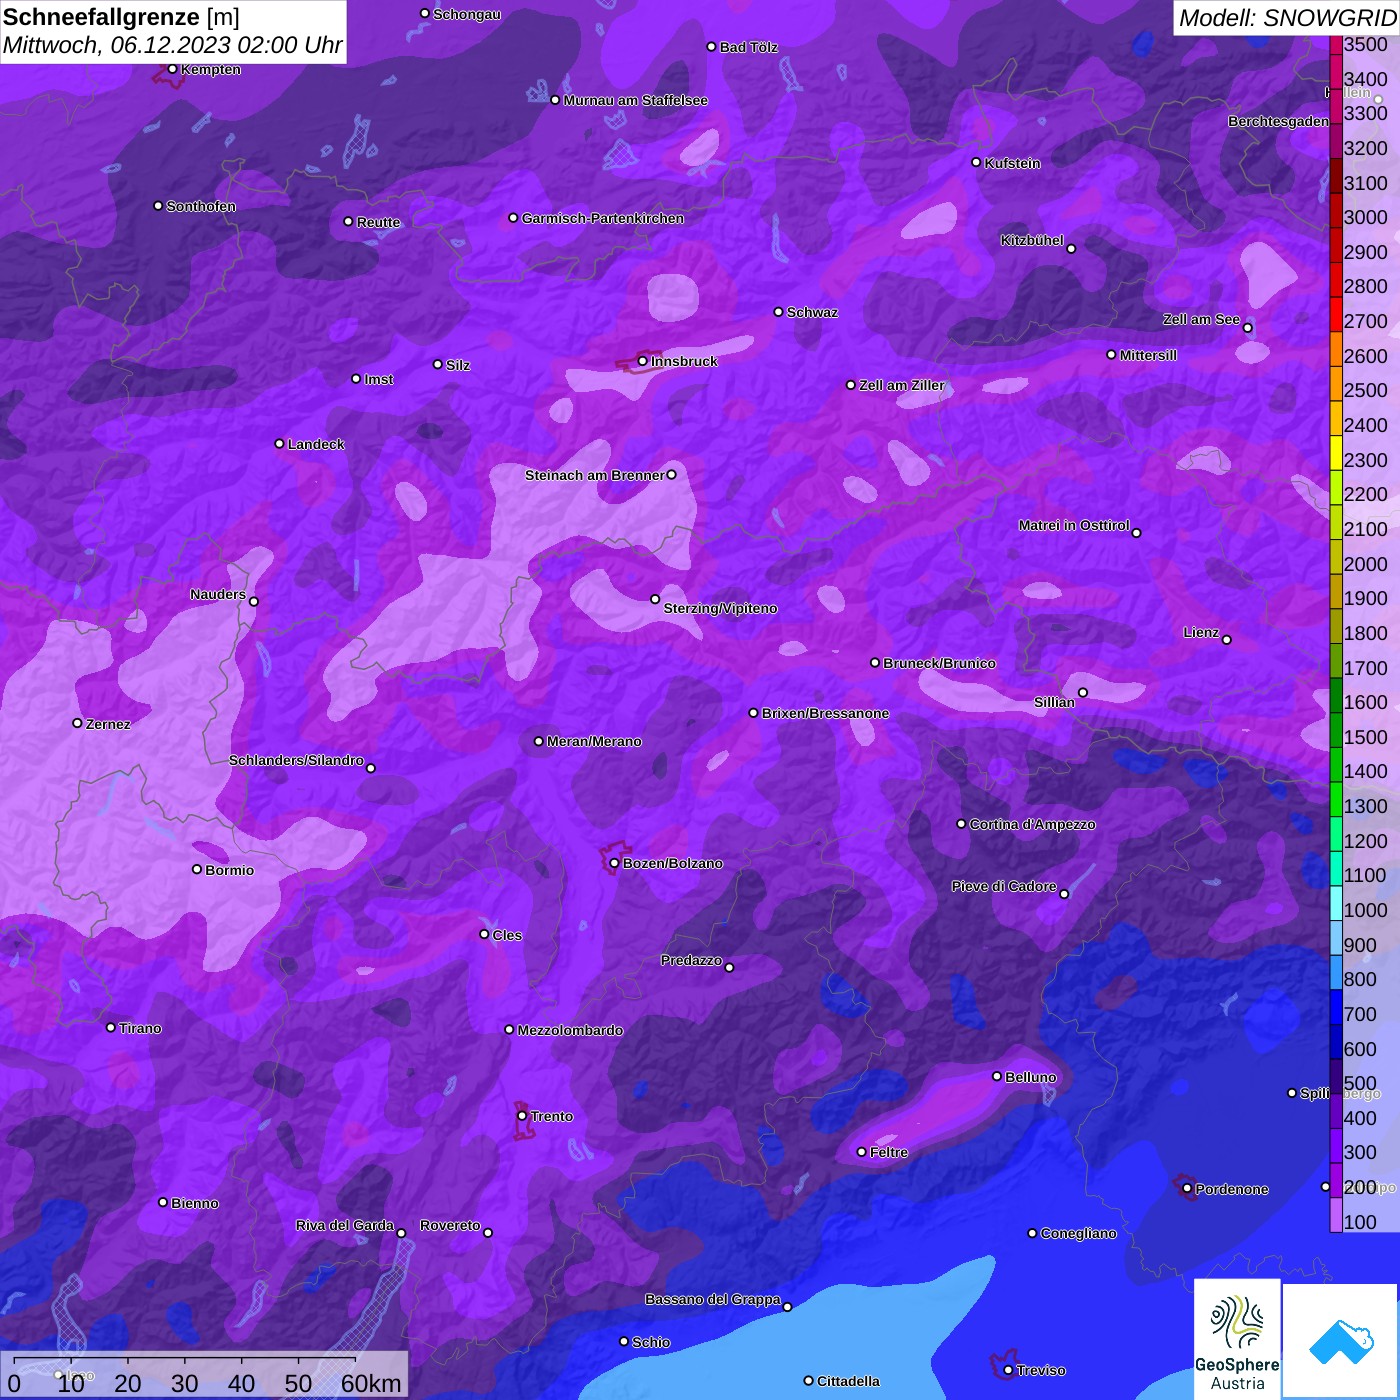Click the Murnau am Staffelsee label
1400x1400 pixels.
[635, 100]
